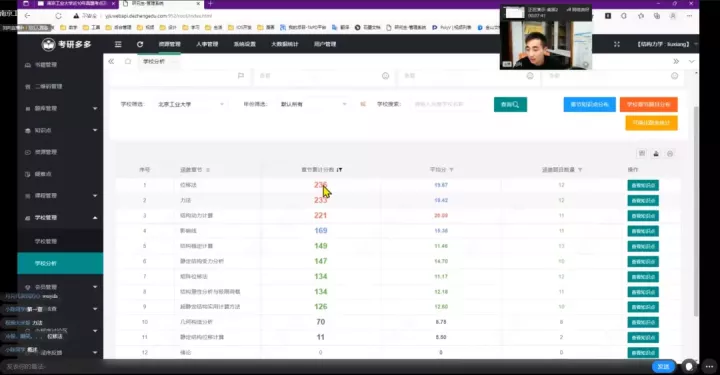Click the view button in row 12
This screenshot has width=720, height=375.
pos(643,353)
